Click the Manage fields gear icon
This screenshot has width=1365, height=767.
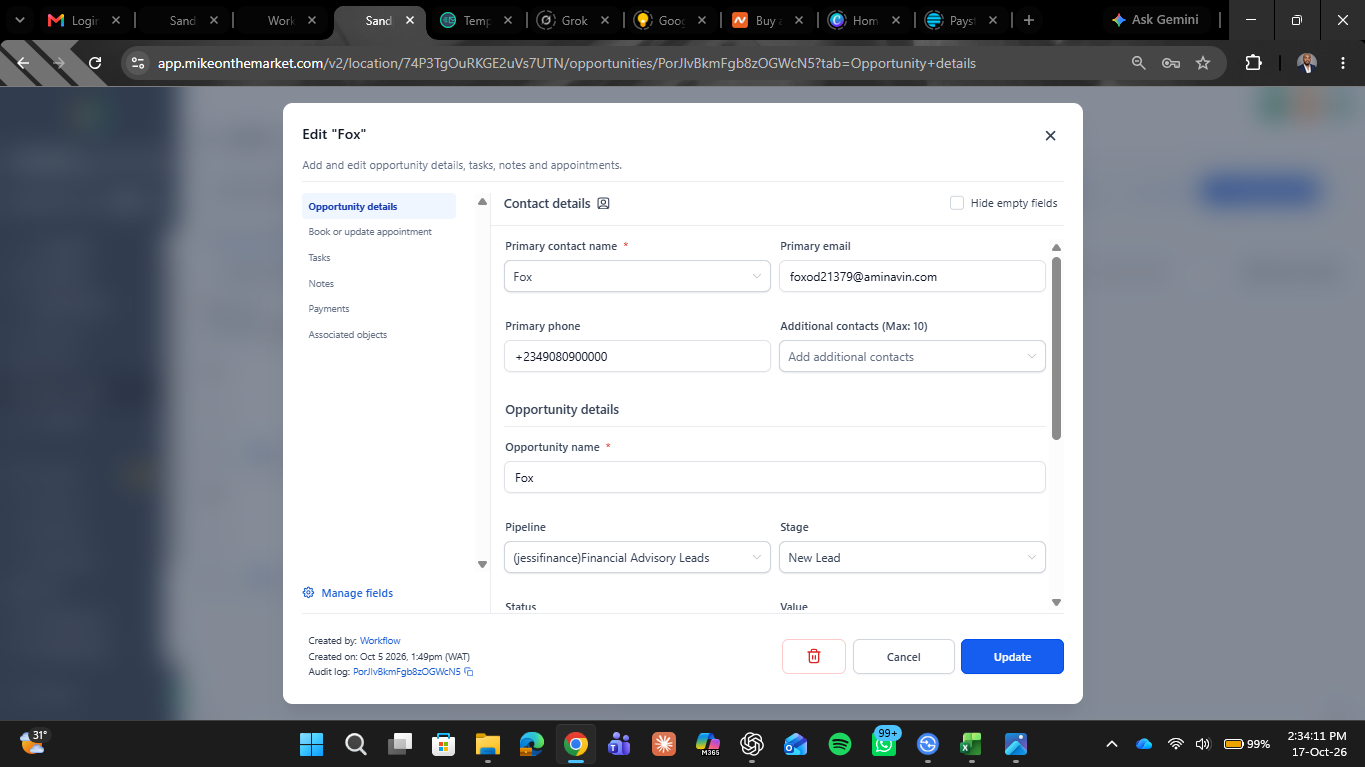tap(308, 593)
